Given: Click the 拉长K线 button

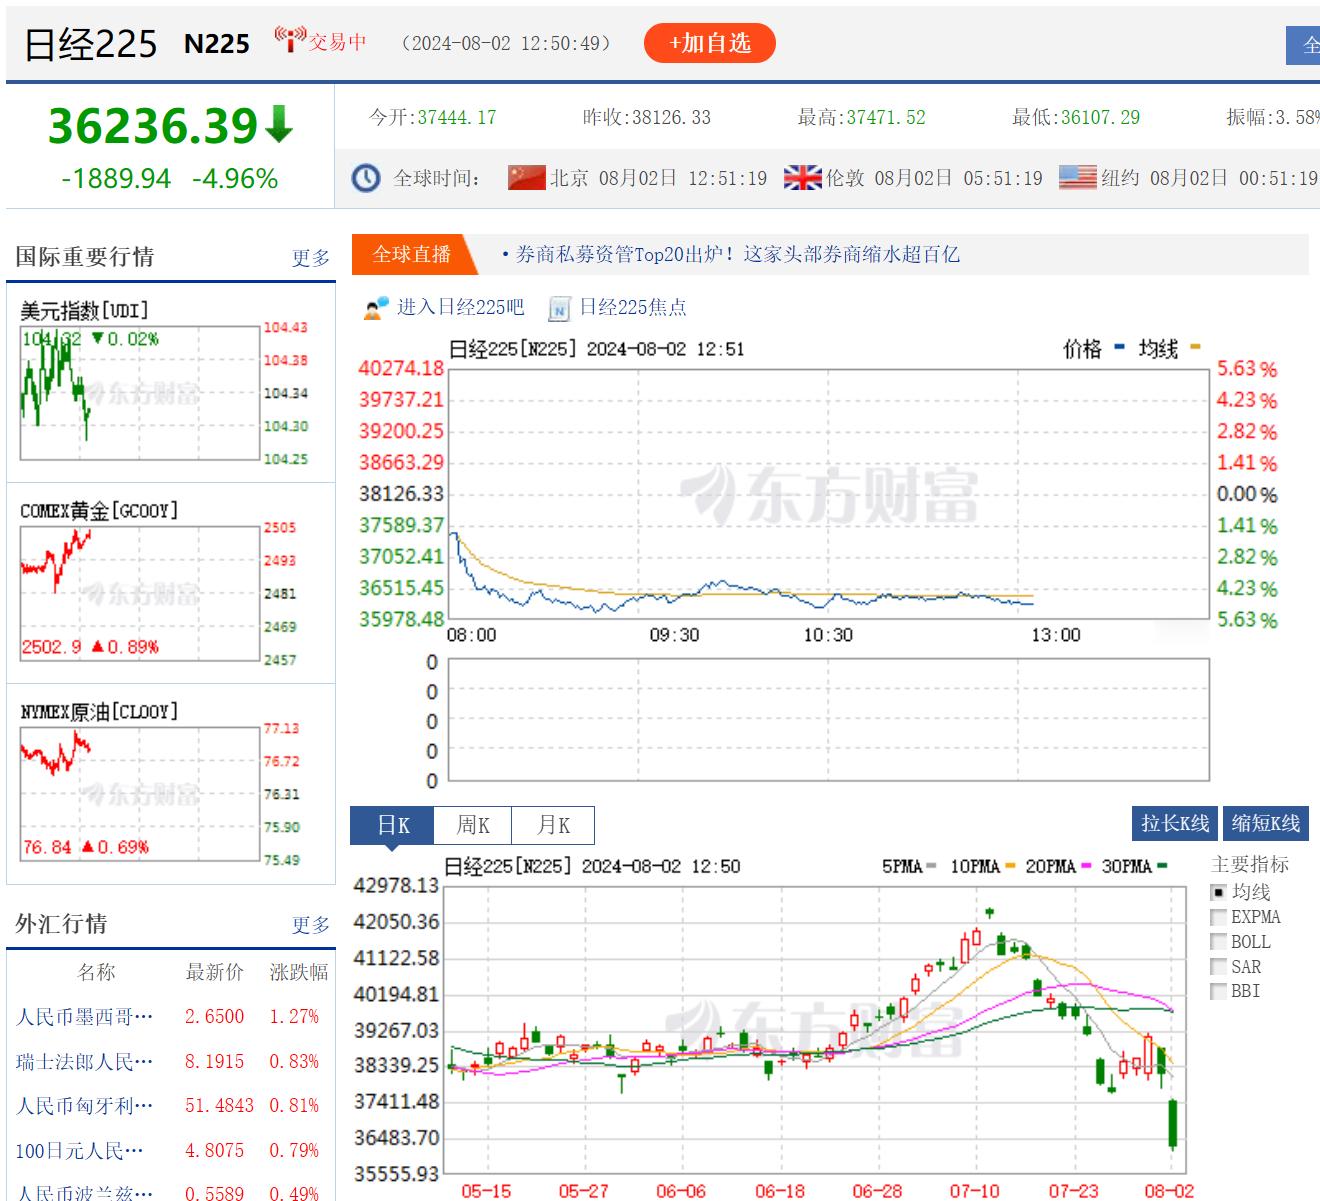Looking at the screenshot, I should tap(1176, 823).
